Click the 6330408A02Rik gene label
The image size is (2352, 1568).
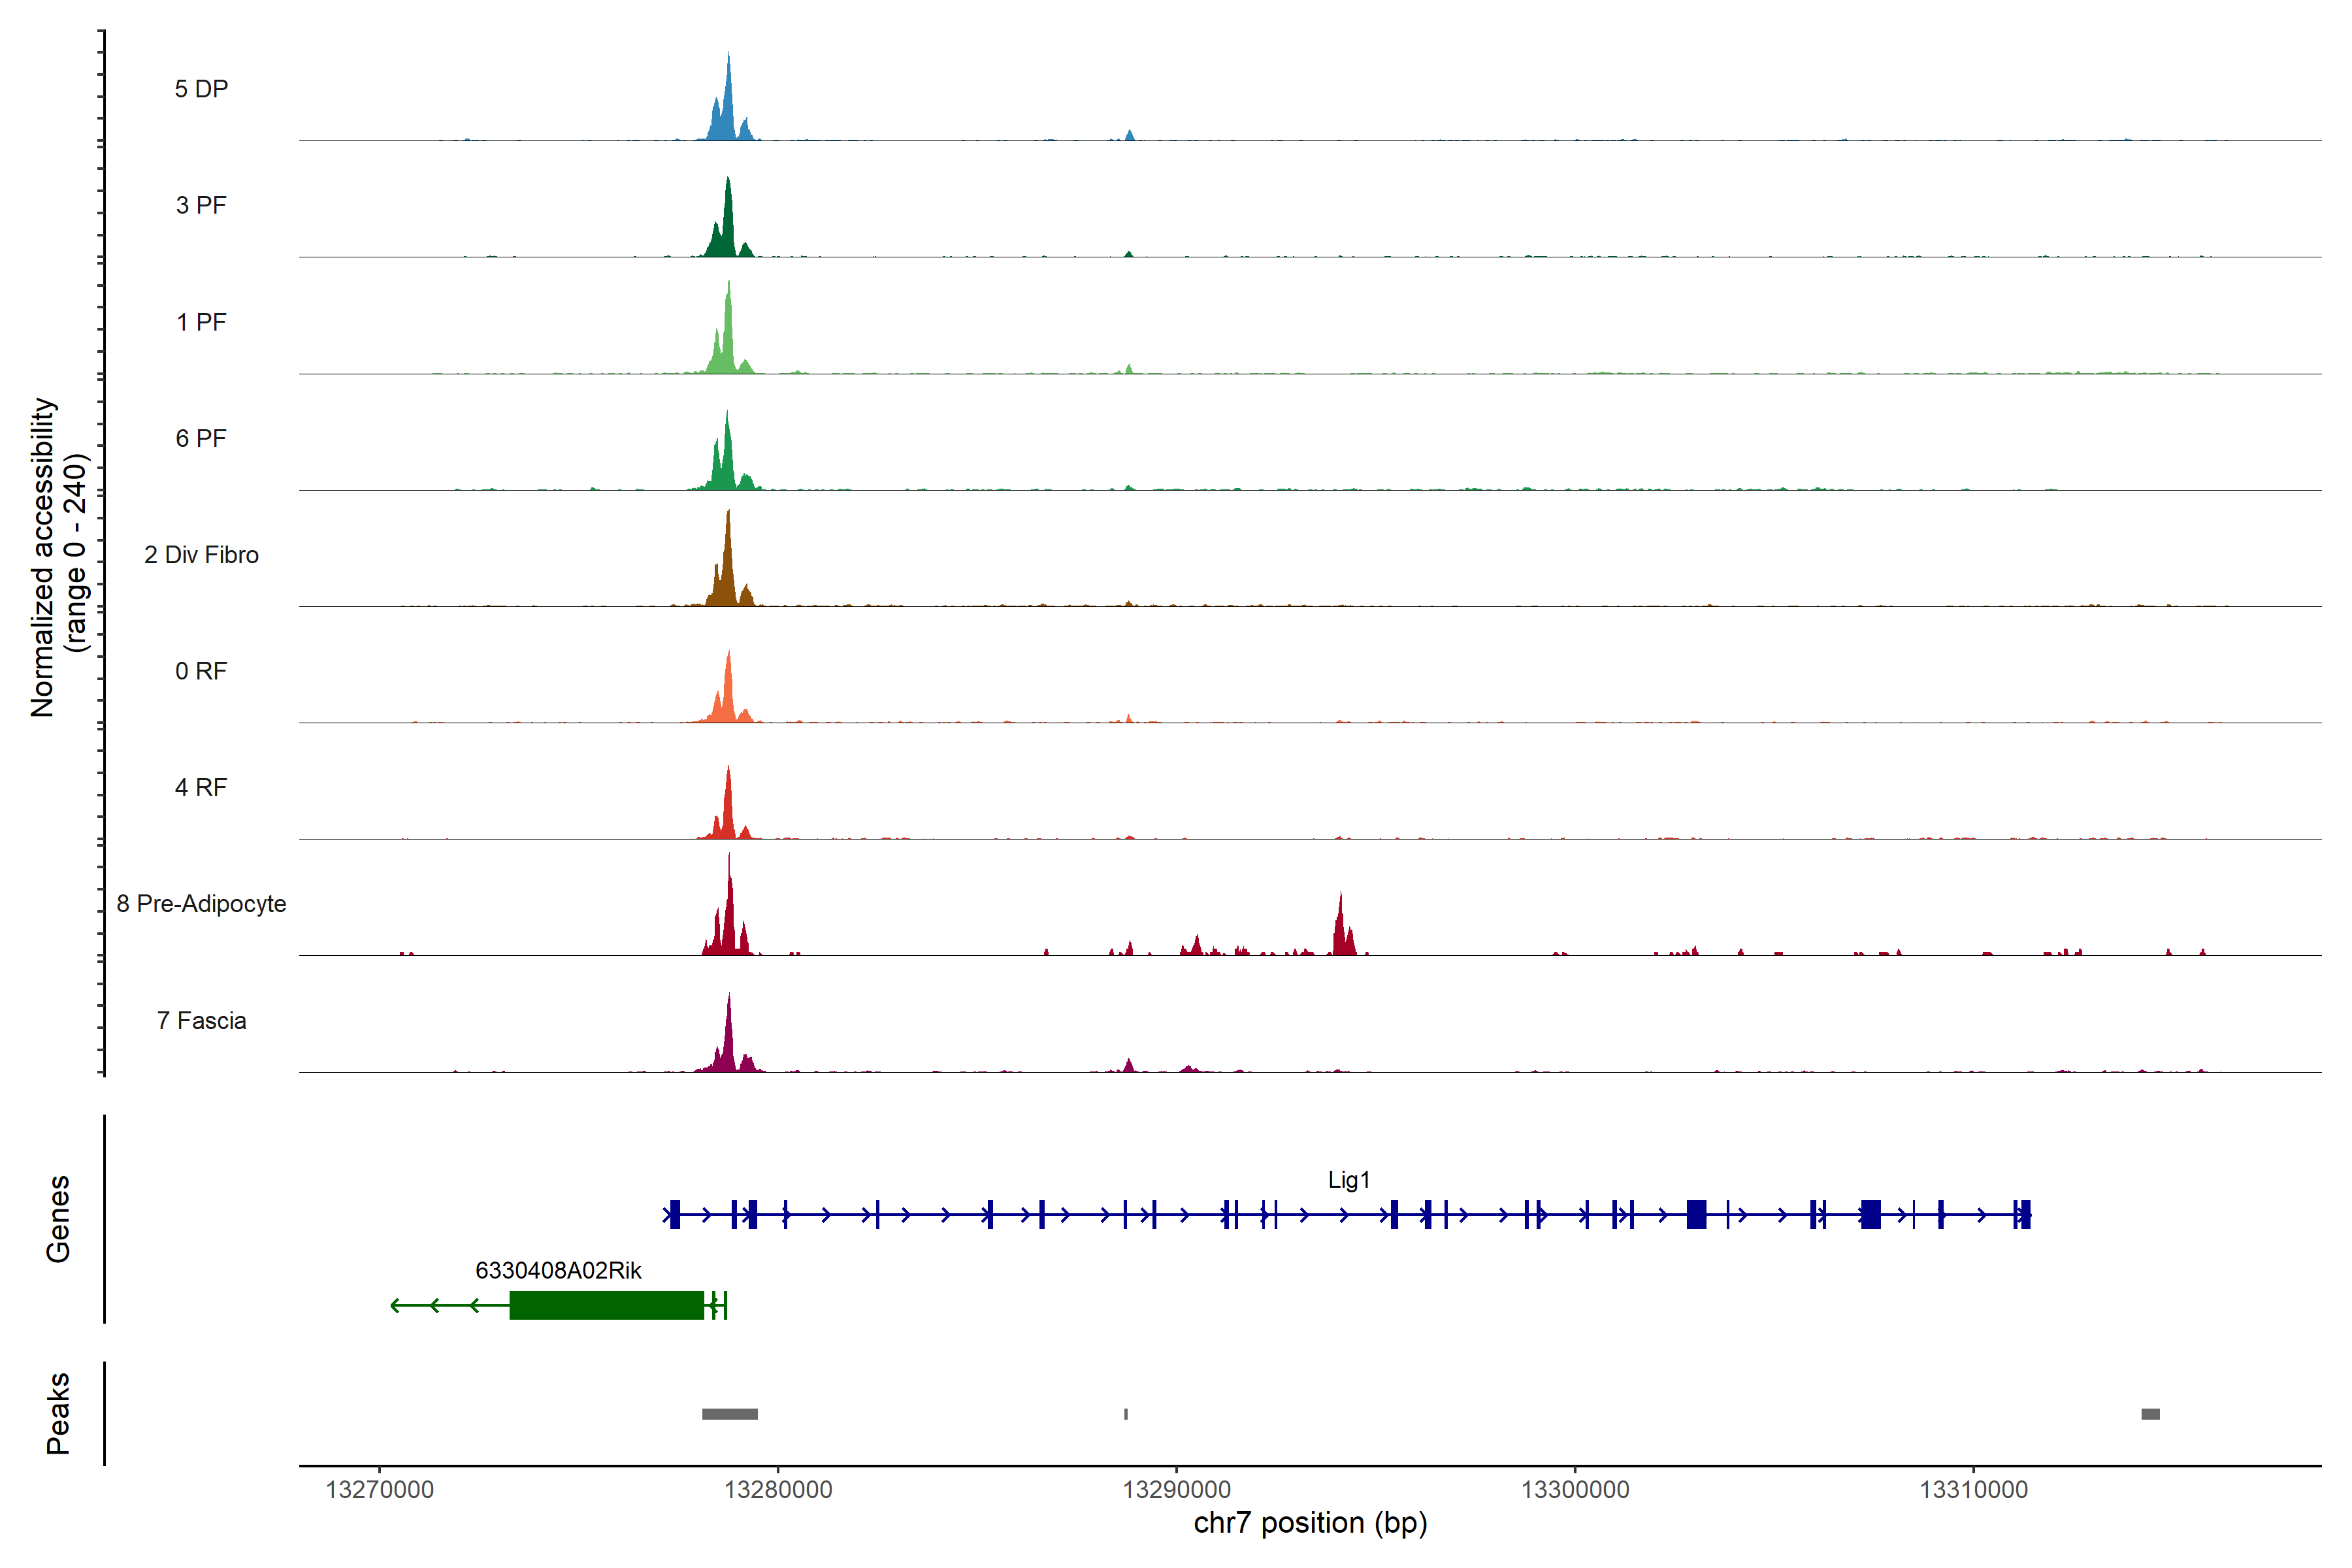pos(558,1270)
